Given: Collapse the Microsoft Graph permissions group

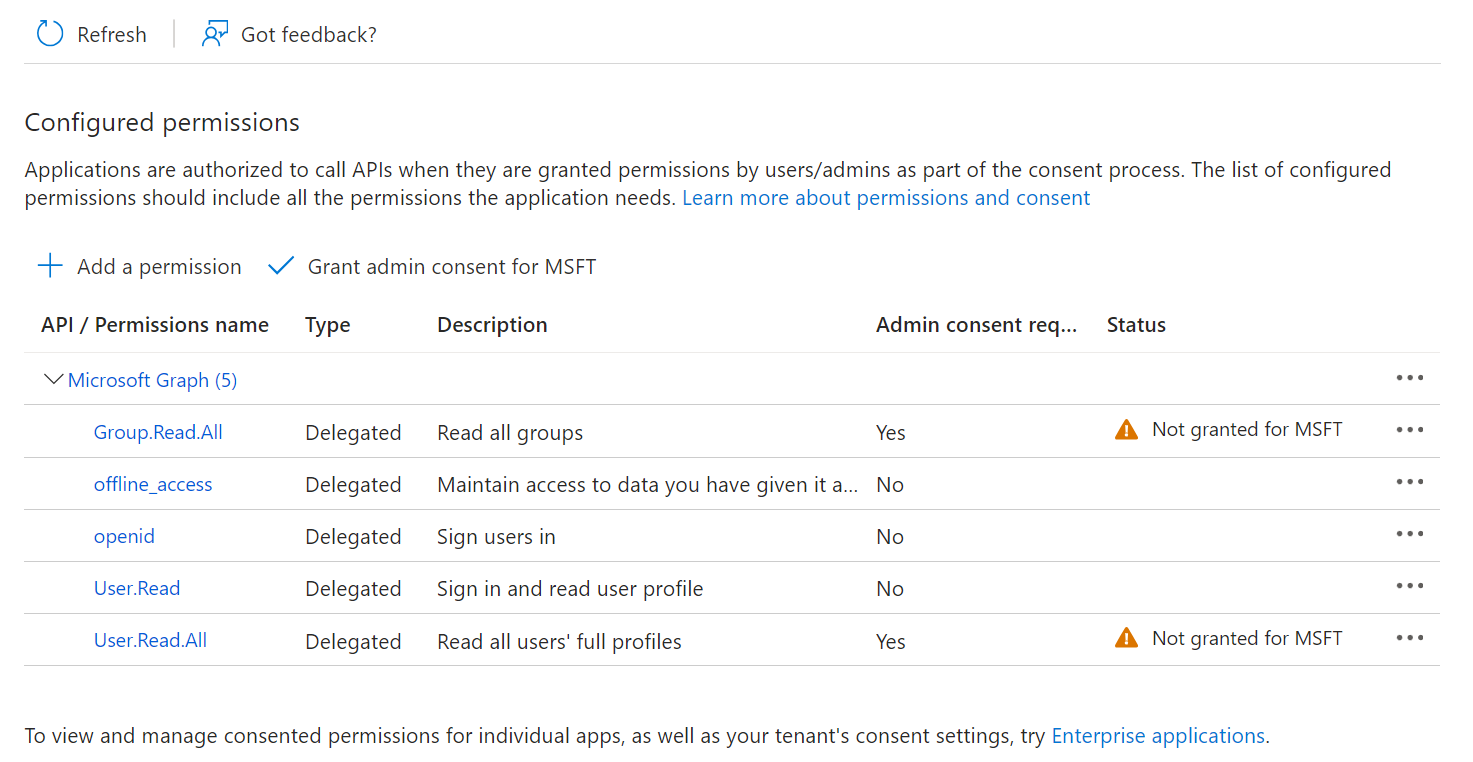Looking at the screenshot, I should (x=54, y=379).
